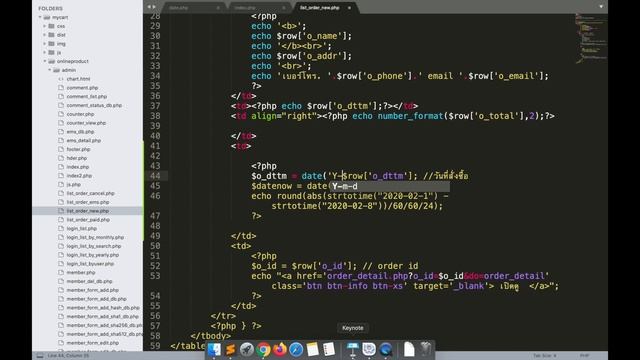
Task: Go to previous tab with left arrow
Action: [149, 7]
